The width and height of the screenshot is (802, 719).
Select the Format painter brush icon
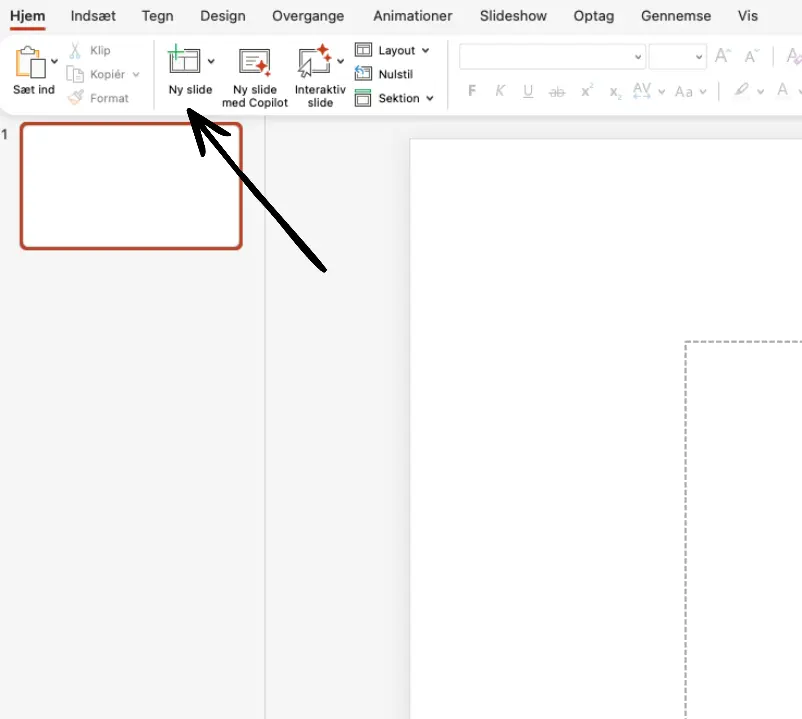[75, 98]
